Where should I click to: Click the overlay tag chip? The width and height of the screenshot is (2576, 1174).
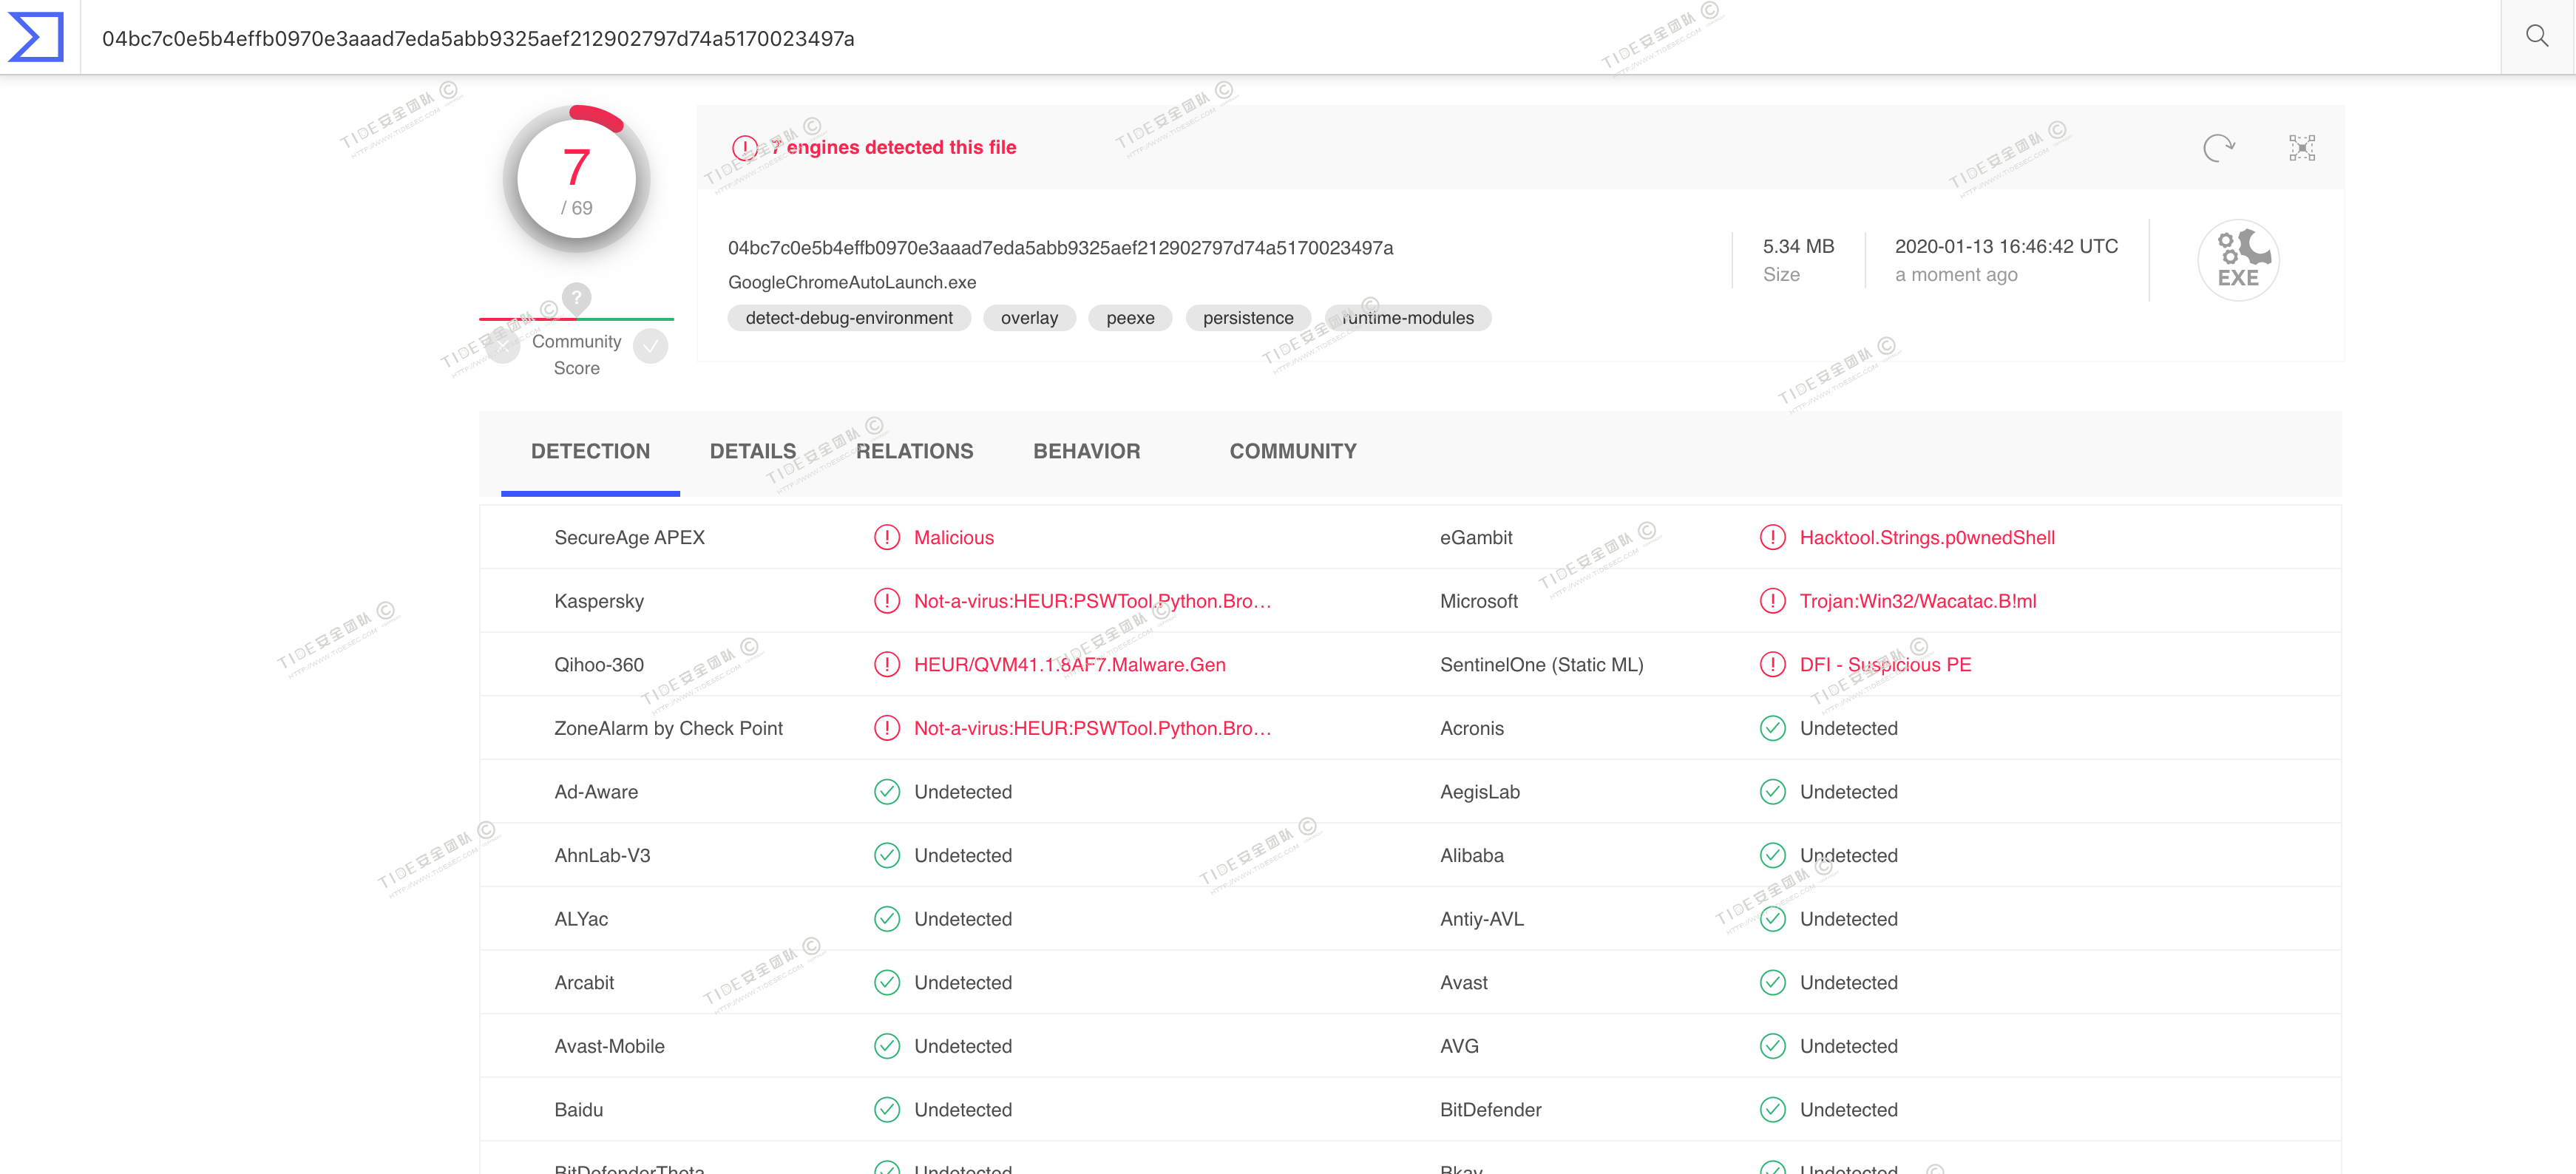[x=1029, y=318]
